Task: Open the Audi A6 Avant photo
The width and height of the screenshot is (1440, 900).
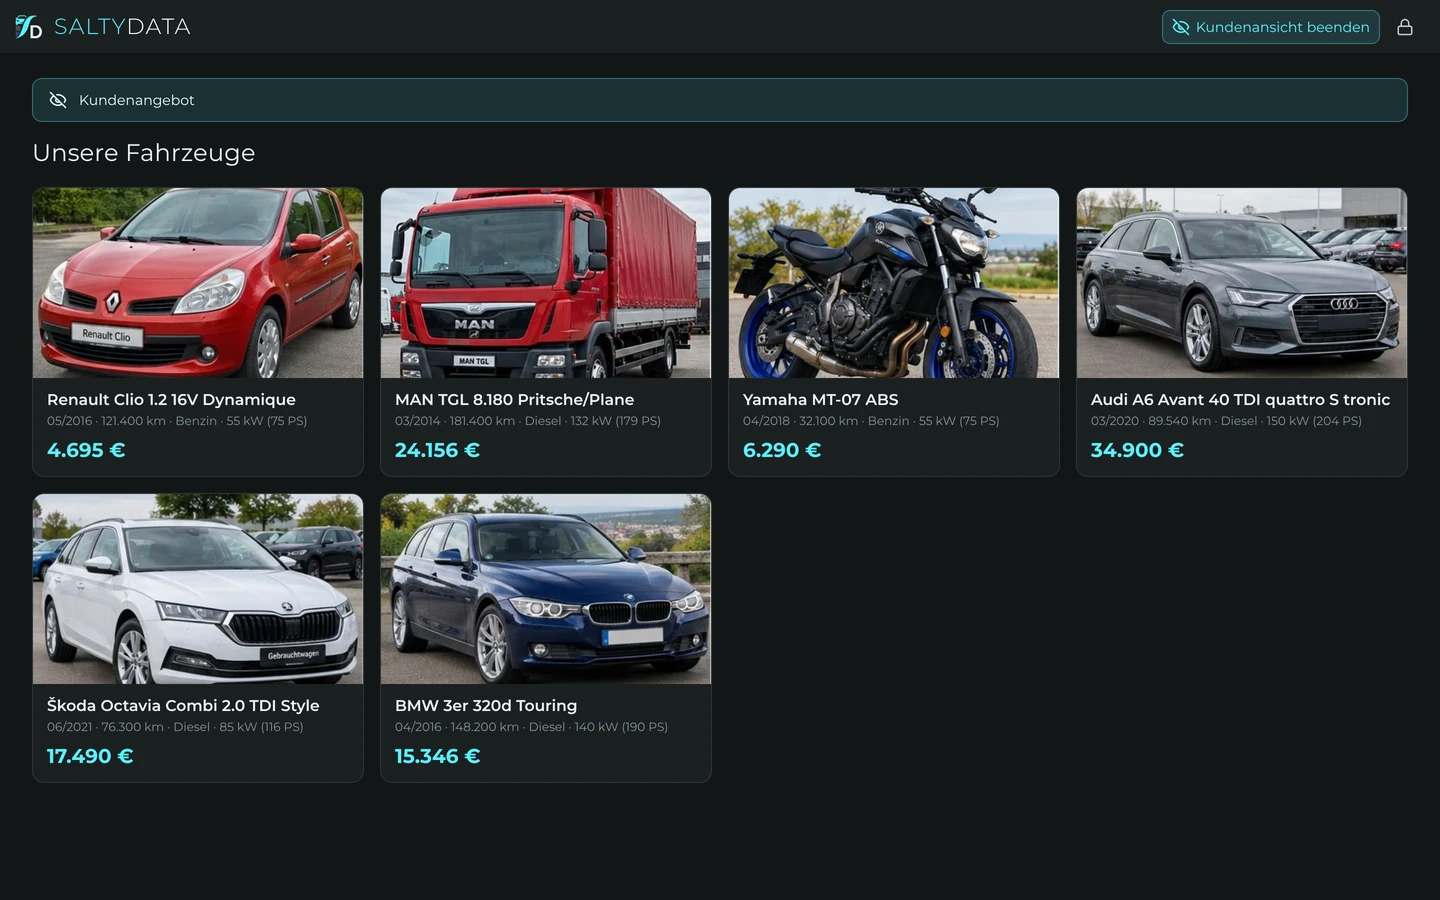Action: 1242,283
